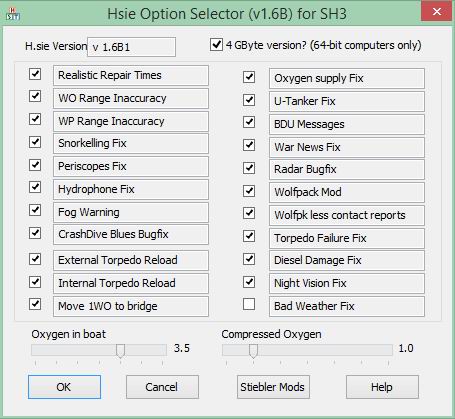This screenshot has height=419, width=455.
Task: Uncheck Realistic Repair Times checkbox
Action: click(x=35, y=74)
